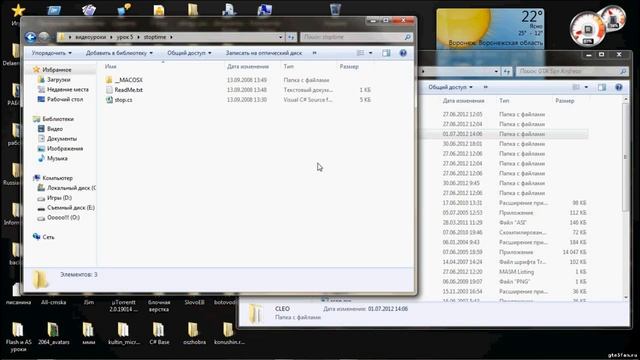The image size is (640, 360).
Task: Click the search field in back Explorer window
Action: pyautogui.click(x=572, y=71)
